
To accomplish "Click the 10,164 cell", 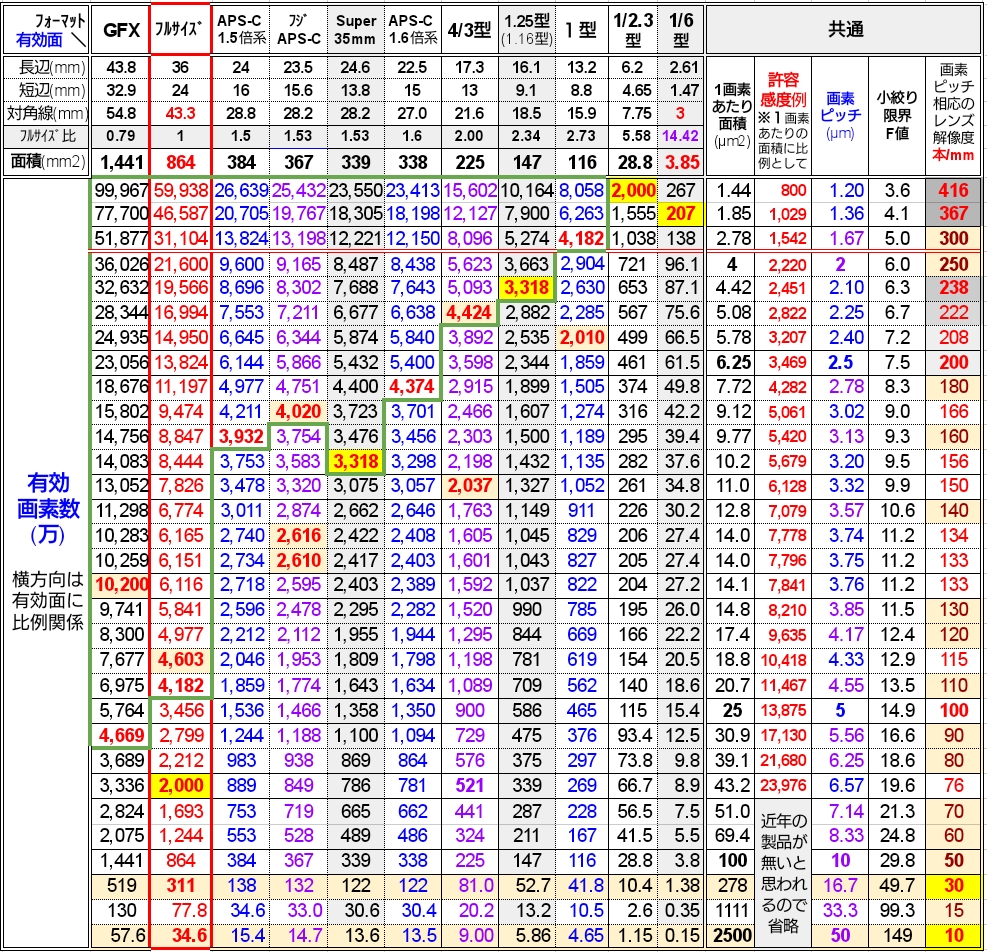I will coord(527,190).
